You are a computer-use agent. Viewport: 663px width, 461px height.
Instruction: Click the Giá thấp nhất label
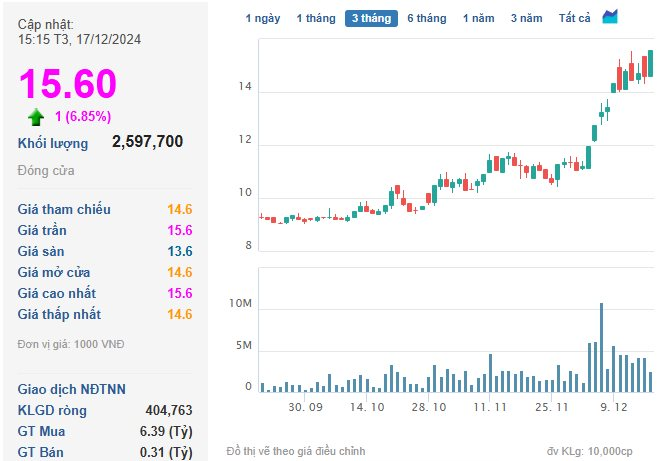(59, 314)
